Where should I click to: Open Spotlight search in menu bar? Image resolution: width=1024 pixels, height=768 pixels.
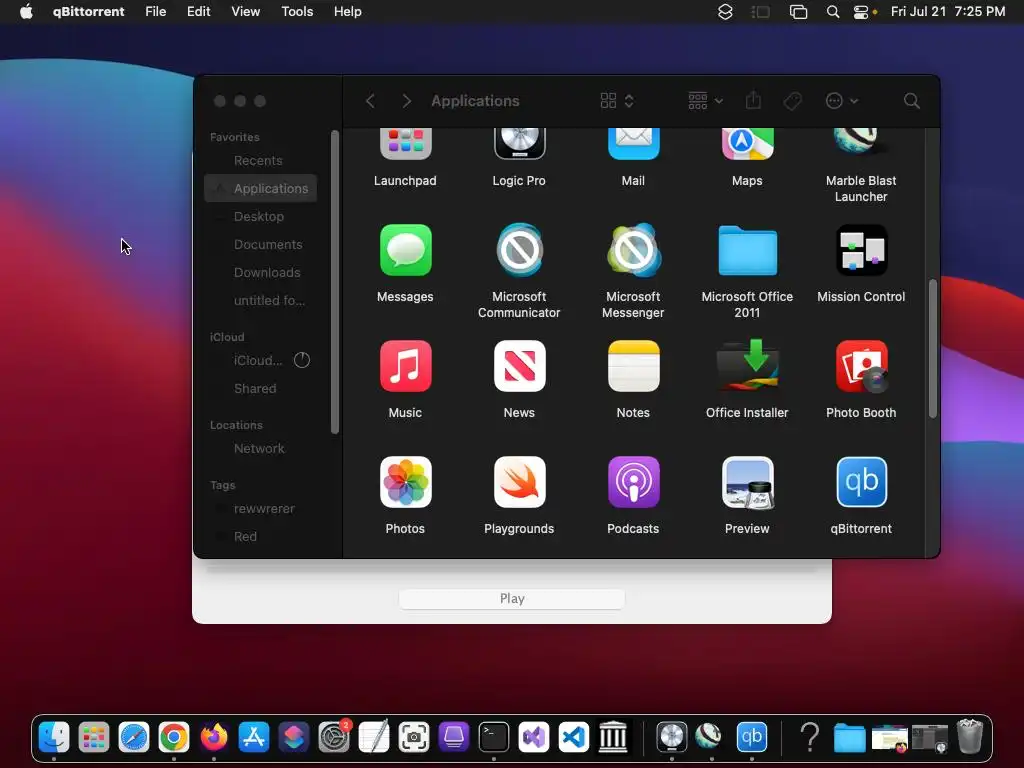click(x=833, y=12)
